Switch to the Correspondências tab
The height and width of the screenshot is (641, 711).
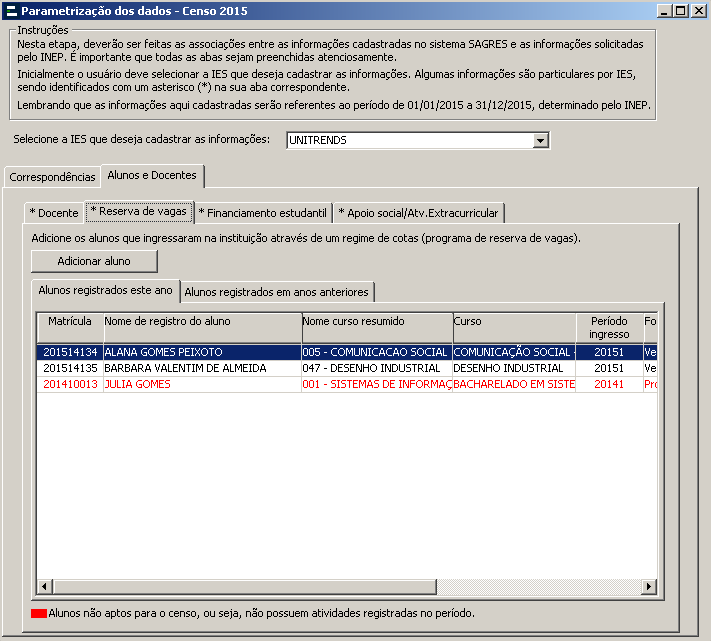tap(52, 177)
